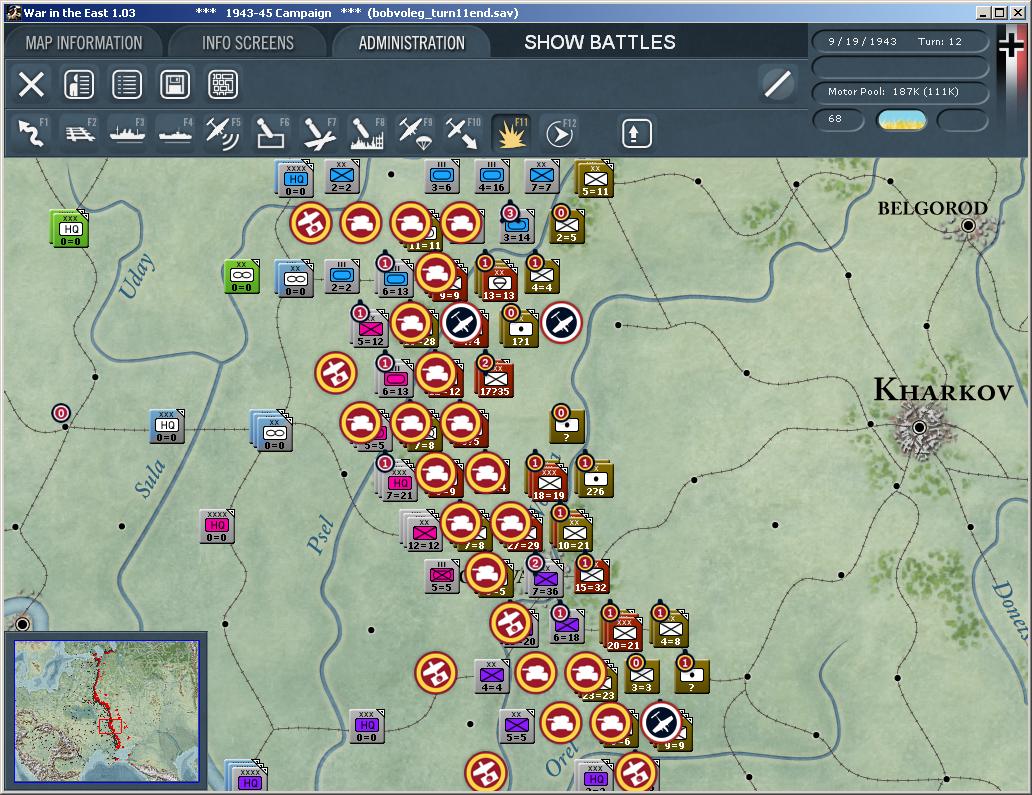Select the pink 5=12 infantry counter
Image resolution: width=1032 pixels, height=795 pixels.
370,328
